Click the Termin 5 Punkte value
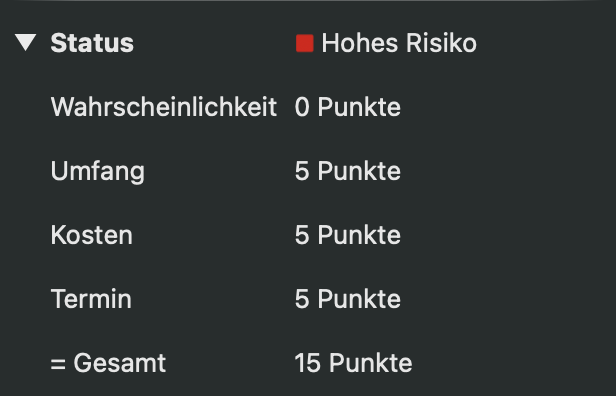616x396 pixels. 348,299
